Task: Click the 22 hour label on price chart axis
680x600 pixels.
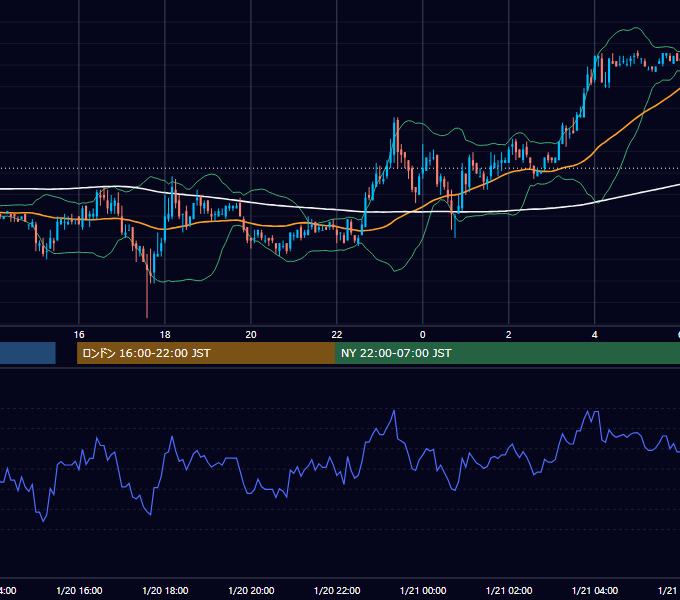Action: [337, 335]
